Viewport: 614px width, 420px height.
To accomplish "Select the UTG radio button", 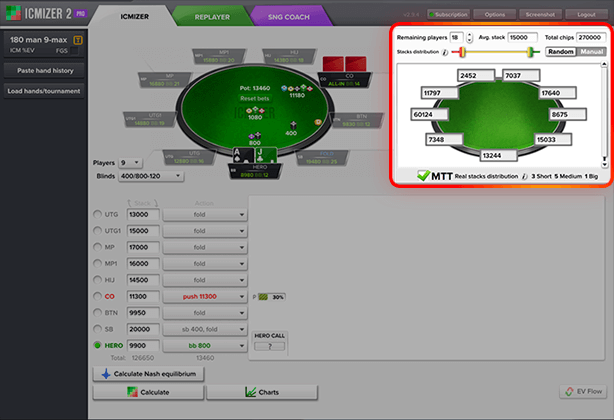I will pyautogui.click(x=97, y=214).
